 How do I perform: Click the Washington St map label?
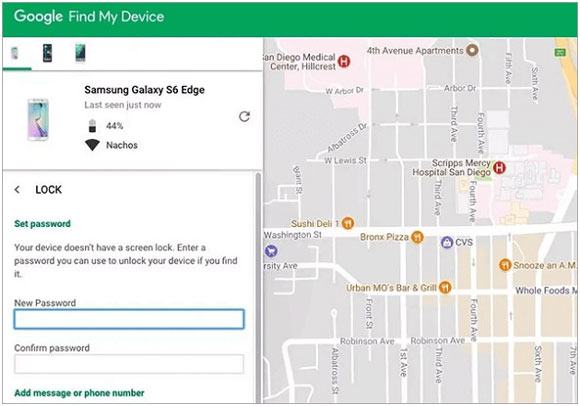(x=293, y=235)
